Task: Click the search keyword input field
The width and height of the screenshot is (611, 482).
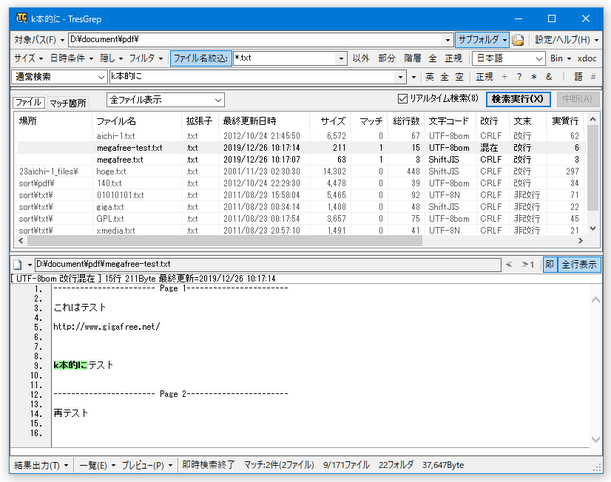Action: pos(253,77)
